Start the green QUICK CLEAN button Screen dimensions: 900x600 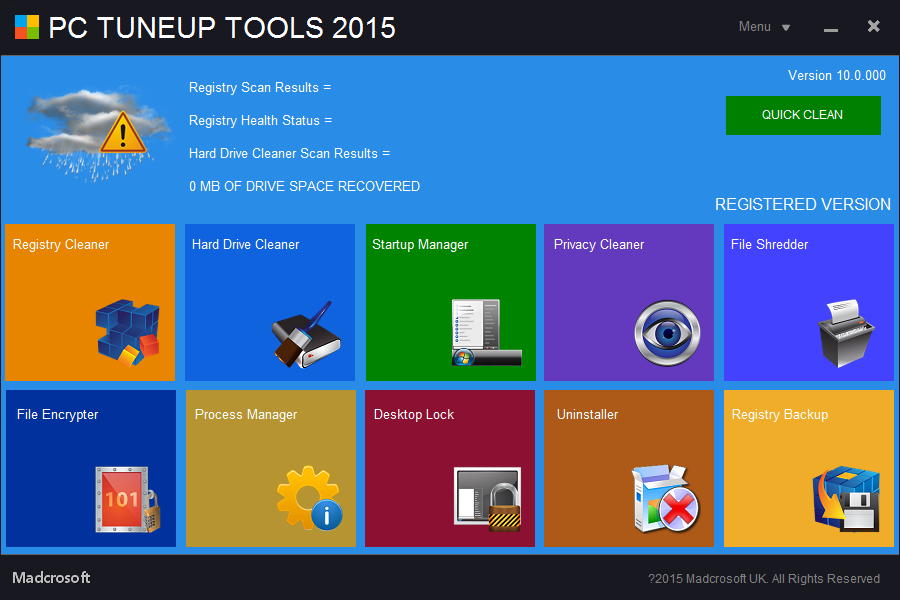pyautogui.click(x=803, y=115)
